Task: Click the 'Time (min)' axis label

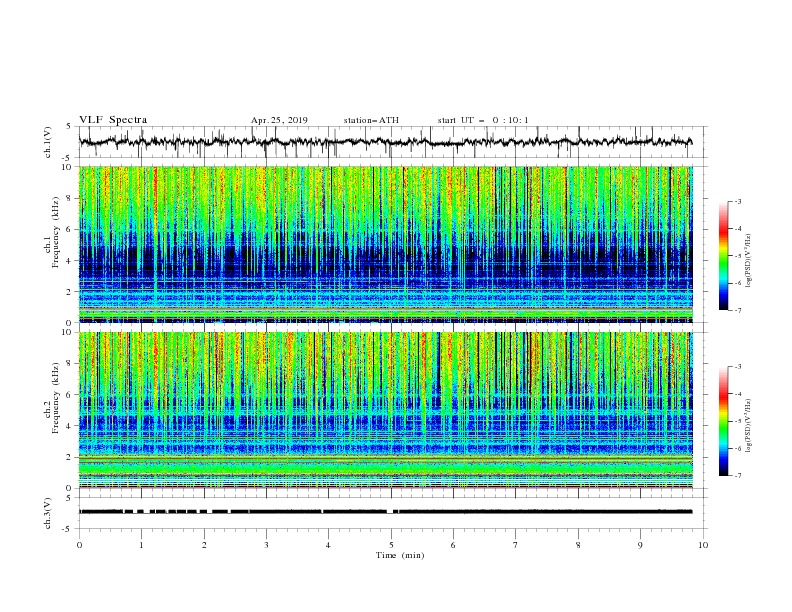Action: tap(400, 555)
